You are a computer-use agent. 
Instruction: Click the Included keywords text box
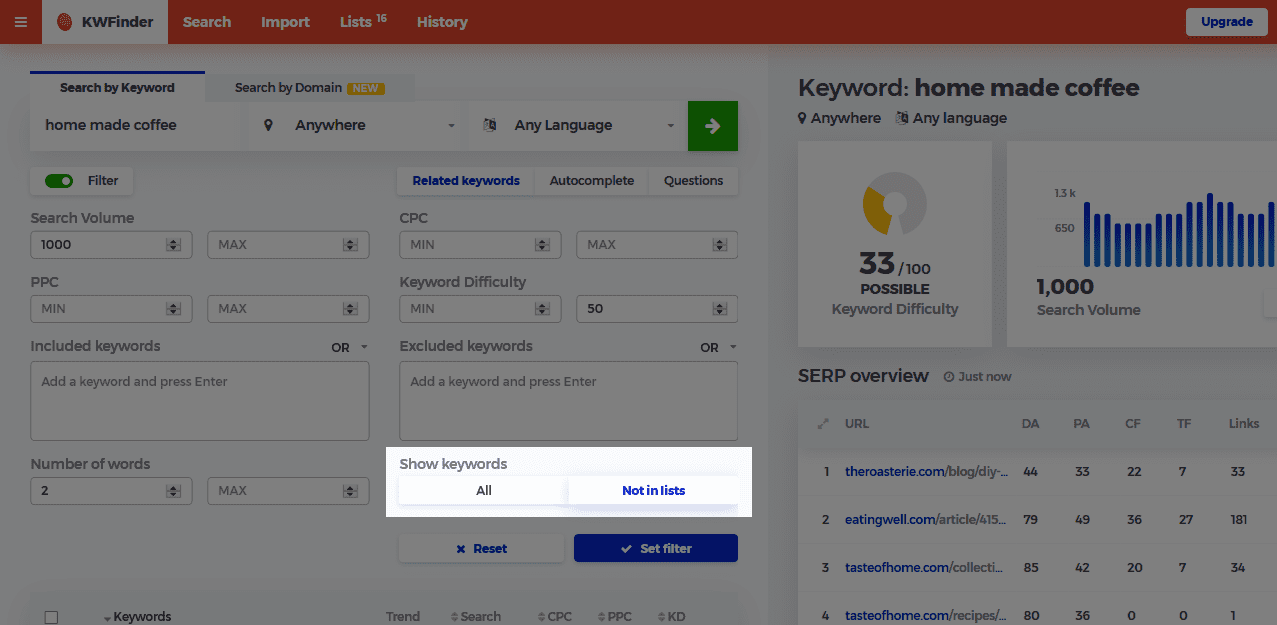coord(200,401)
